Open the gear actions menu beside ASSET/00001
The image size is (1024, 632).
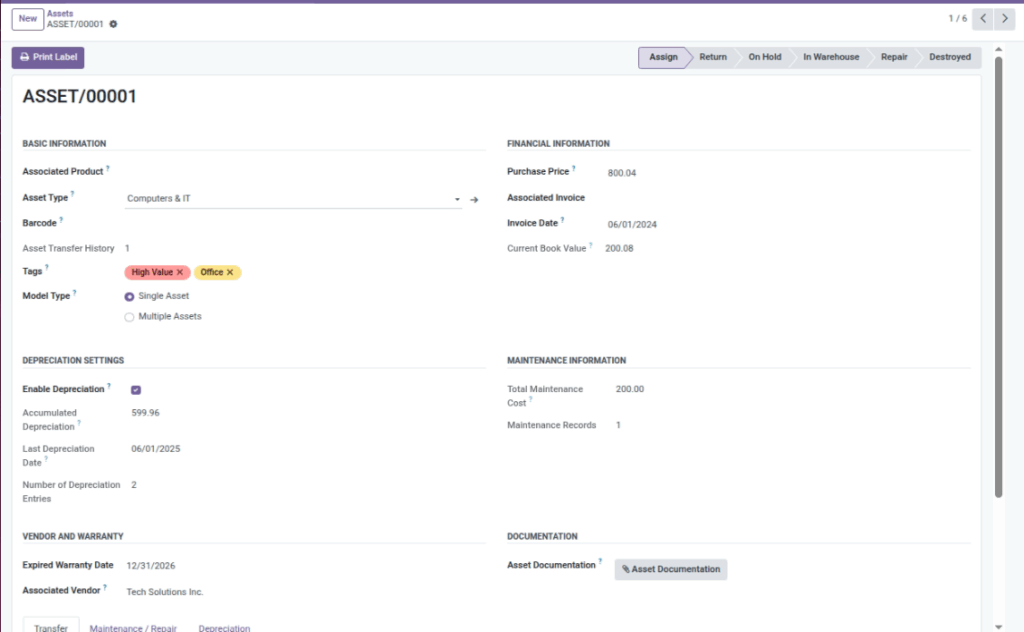click(x=113, y=24)
